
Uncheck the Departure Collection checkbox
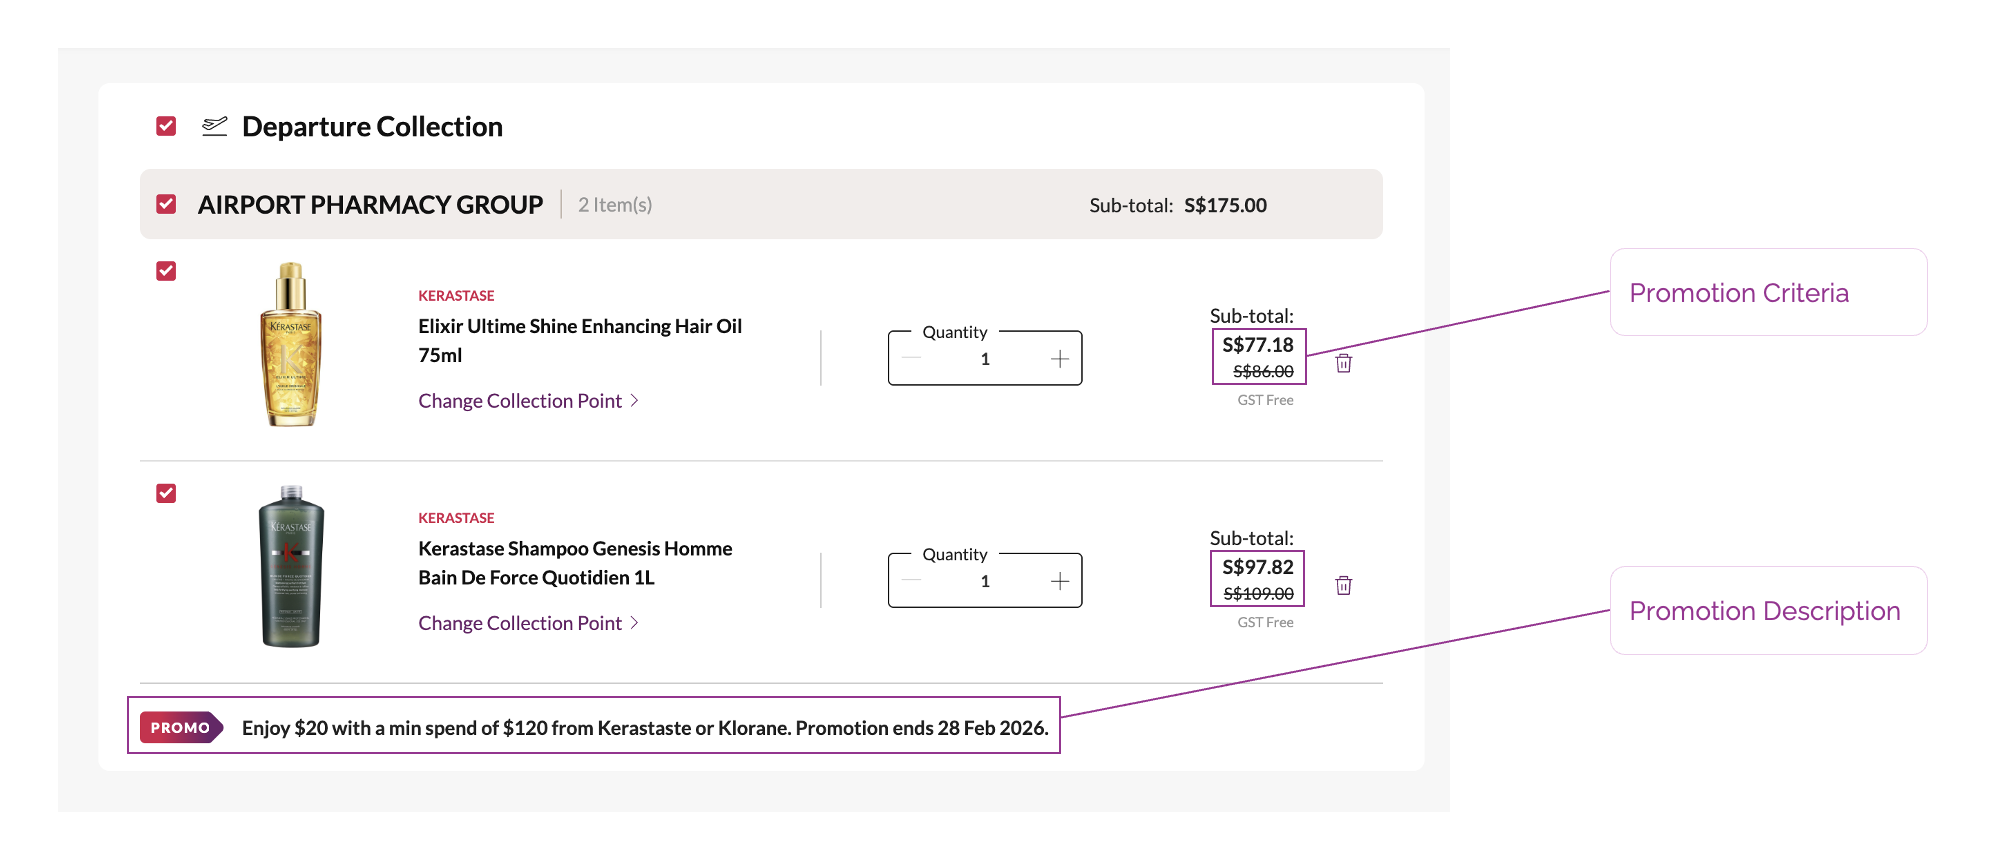coord(166,126)
